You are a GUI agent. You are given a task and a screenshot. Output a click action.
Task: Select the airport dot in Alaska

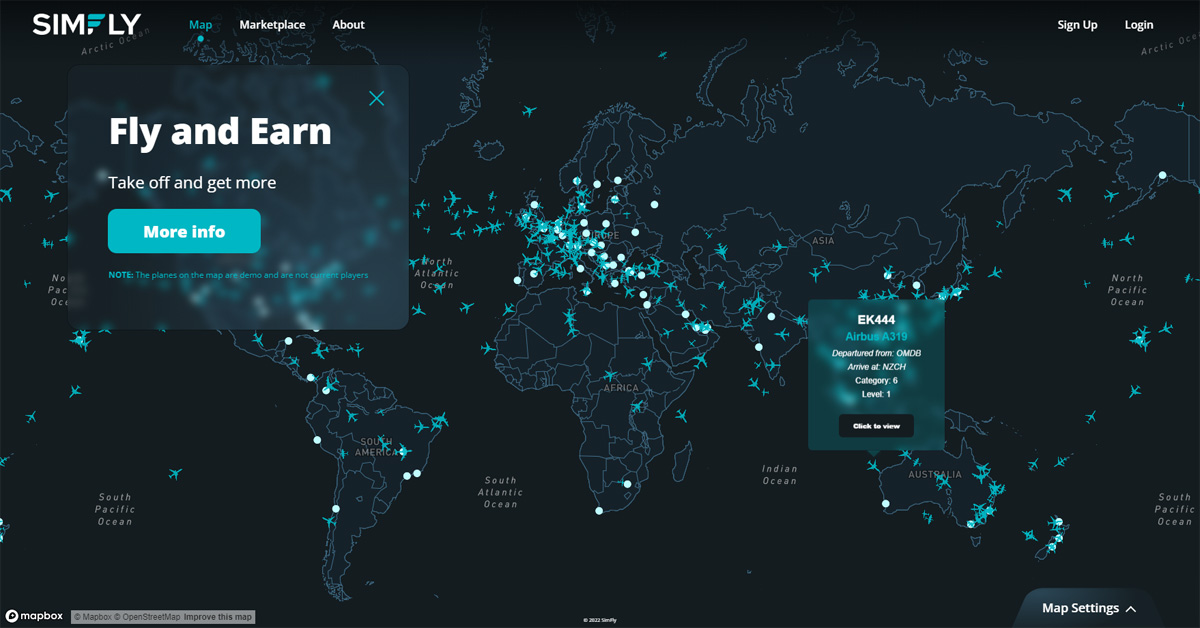(1162, 176)
